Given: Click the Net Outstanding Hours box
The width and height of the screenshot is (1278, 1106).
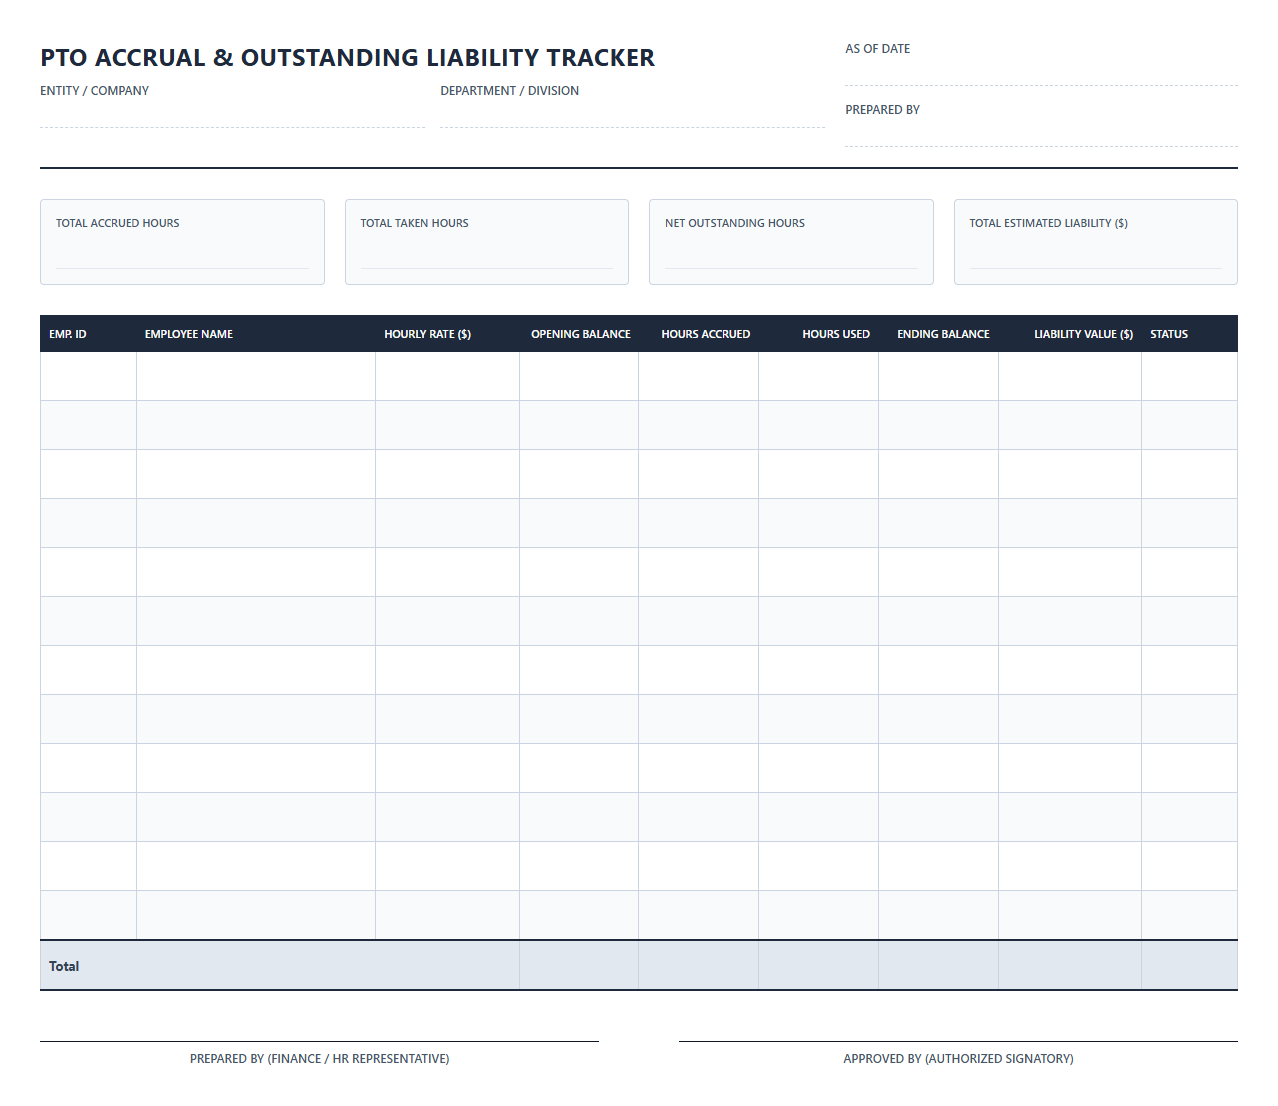Looking at the screenshot, I should pos(791,242).
